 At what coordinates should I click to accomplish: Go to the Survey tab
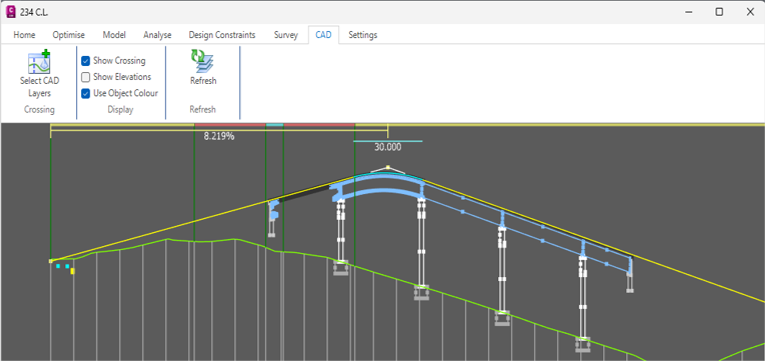coord(286,35)
